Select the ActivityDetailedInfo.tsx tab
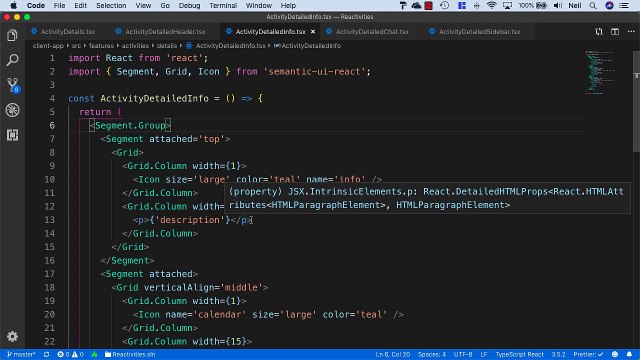 pyautogui.click(x=270, y=31)
